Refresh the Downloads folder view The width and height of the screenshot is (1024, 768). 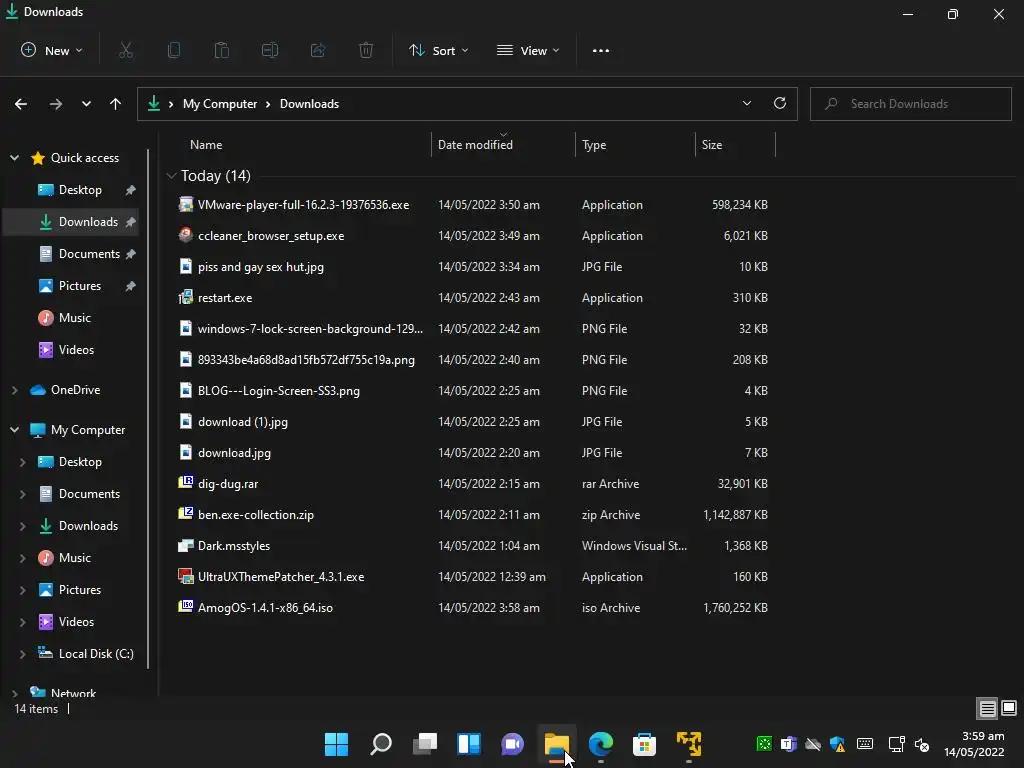(x=780, y=103)
